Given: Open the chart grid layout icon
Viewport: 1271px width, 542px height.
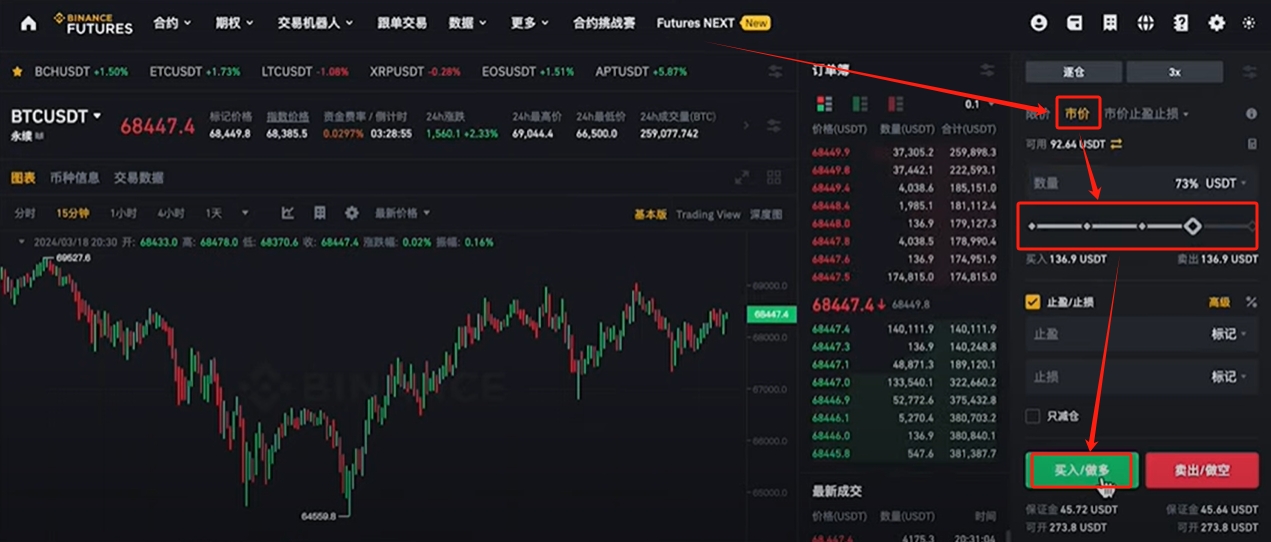Looking at the screenshot, I should tap(774, 177).
